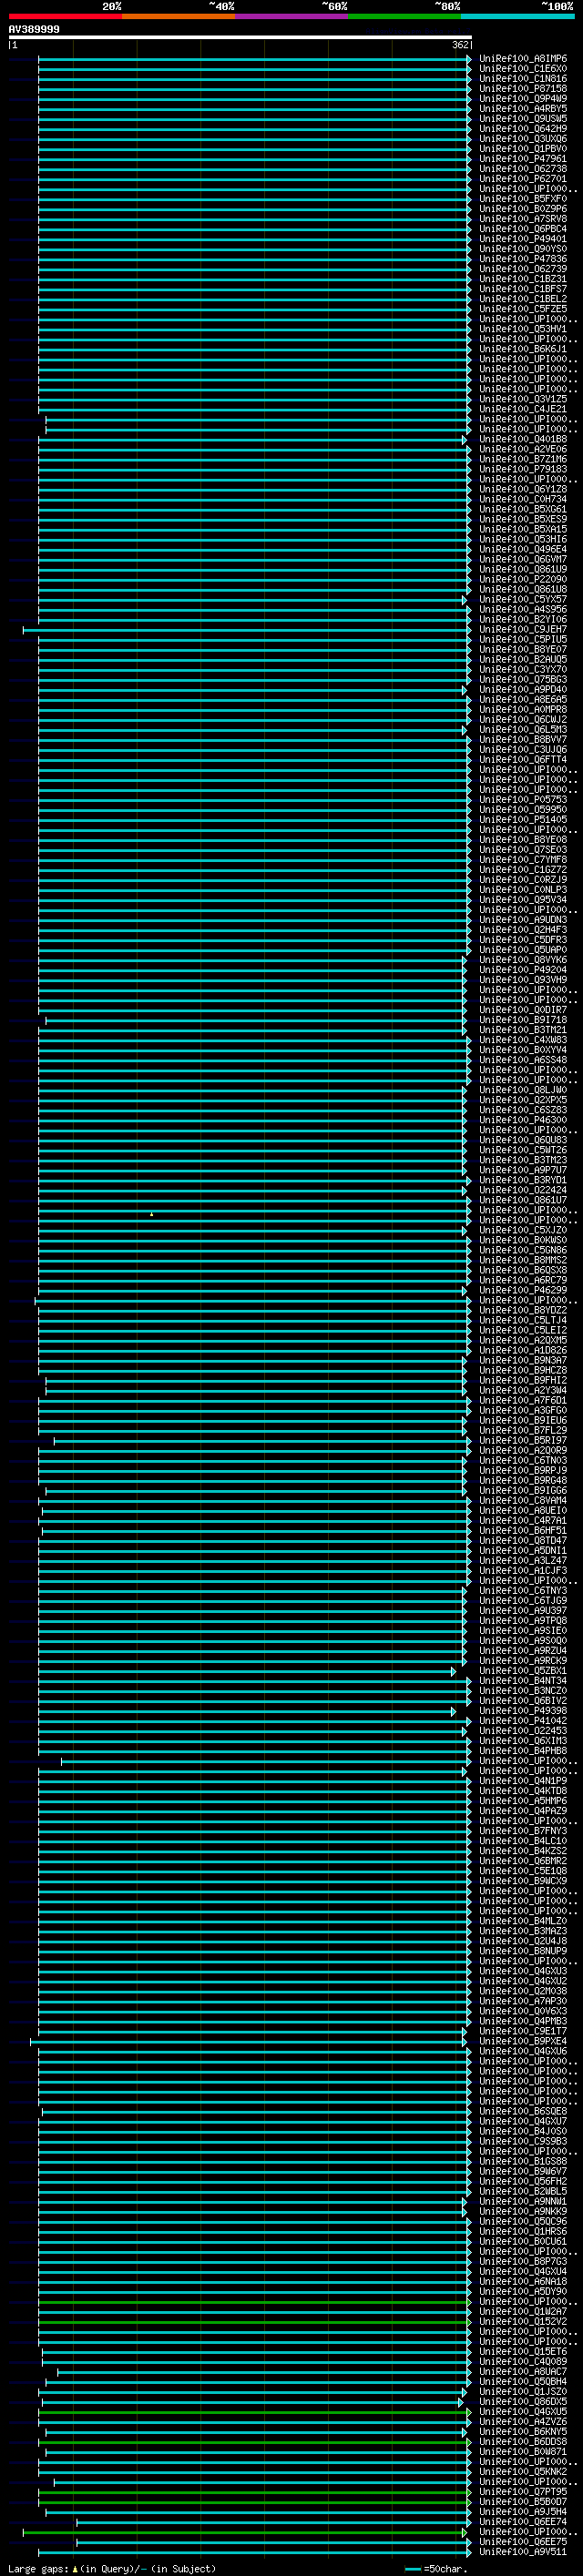Image resolution: width=583 pixels, height=2576 pixels.
Task: Select the UniRef100_Q53HV1 label
Action: point(522,329)
